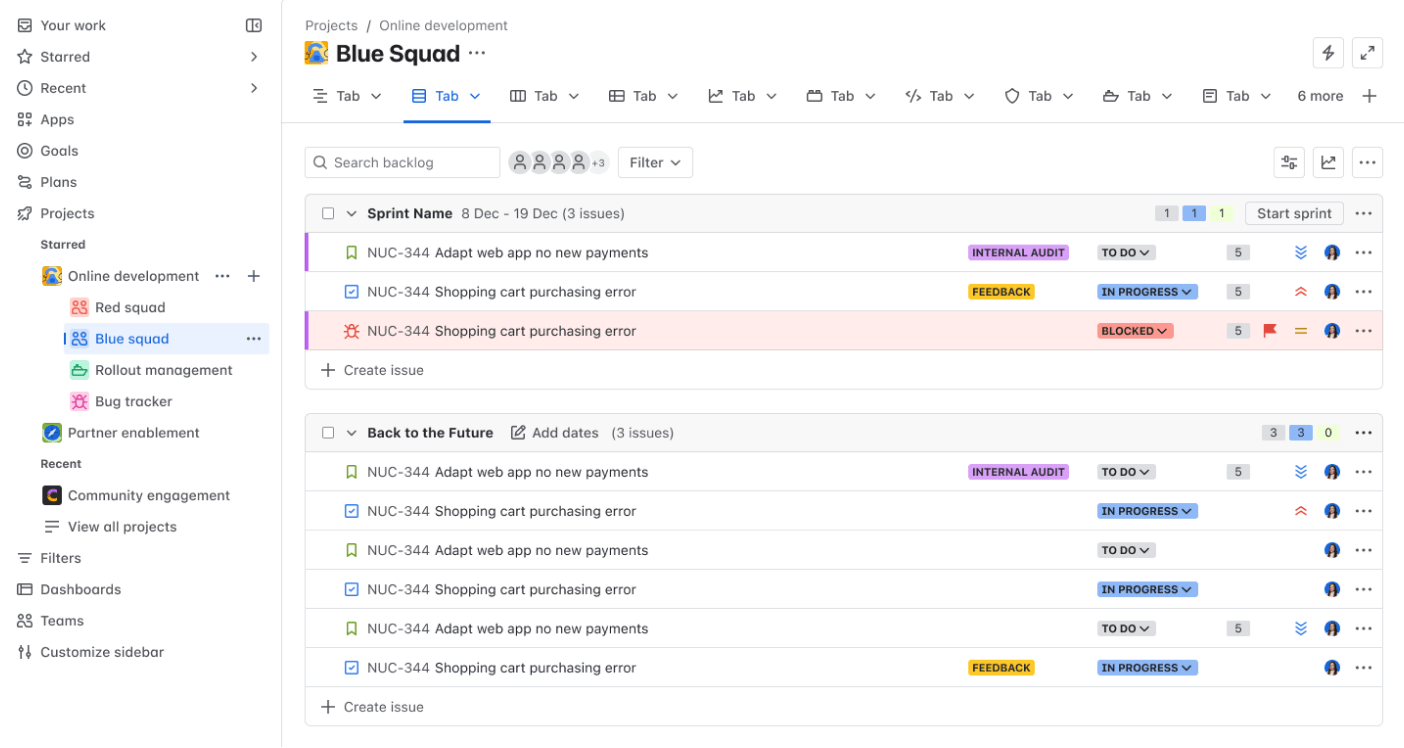Screen dimensions: 1404x748
Task: Click the red flag on the blocked issue
Action: click(1270, 330)
